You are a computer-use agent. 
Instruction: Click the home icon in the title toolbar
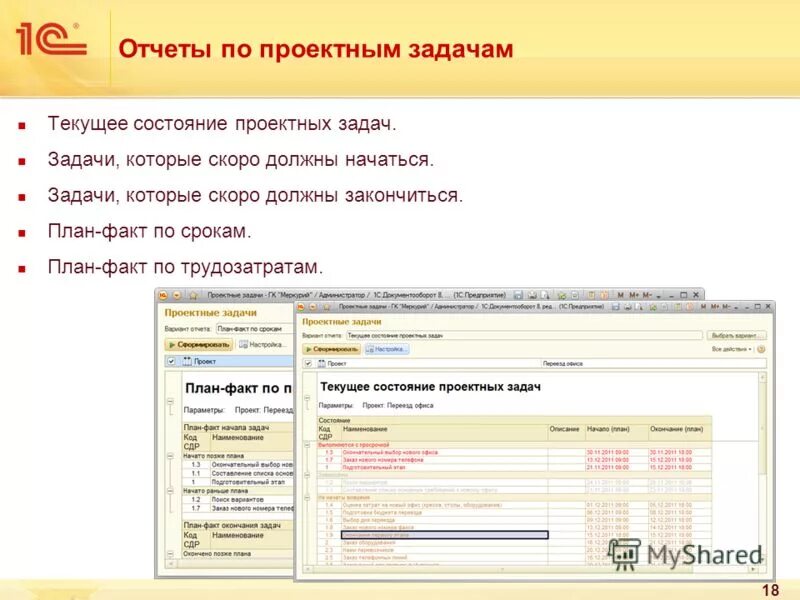coord(326,305)
